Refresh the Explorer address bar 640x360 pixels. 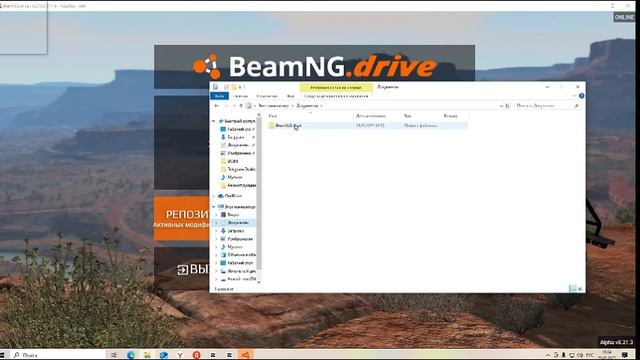pos(508,106)
